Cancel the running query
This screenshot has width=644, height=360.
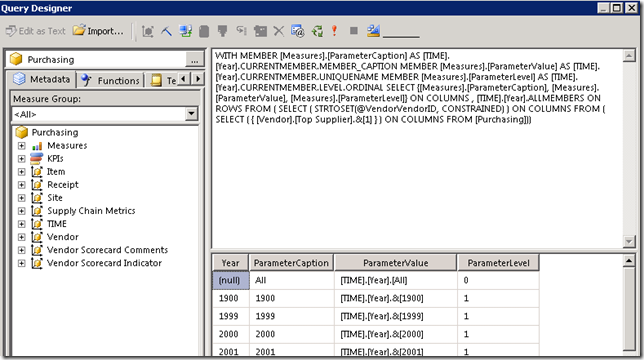354,31
